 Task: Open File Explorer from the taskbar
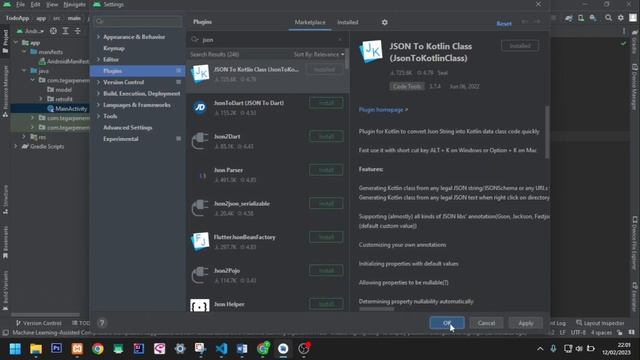click(x=36, y=349)
